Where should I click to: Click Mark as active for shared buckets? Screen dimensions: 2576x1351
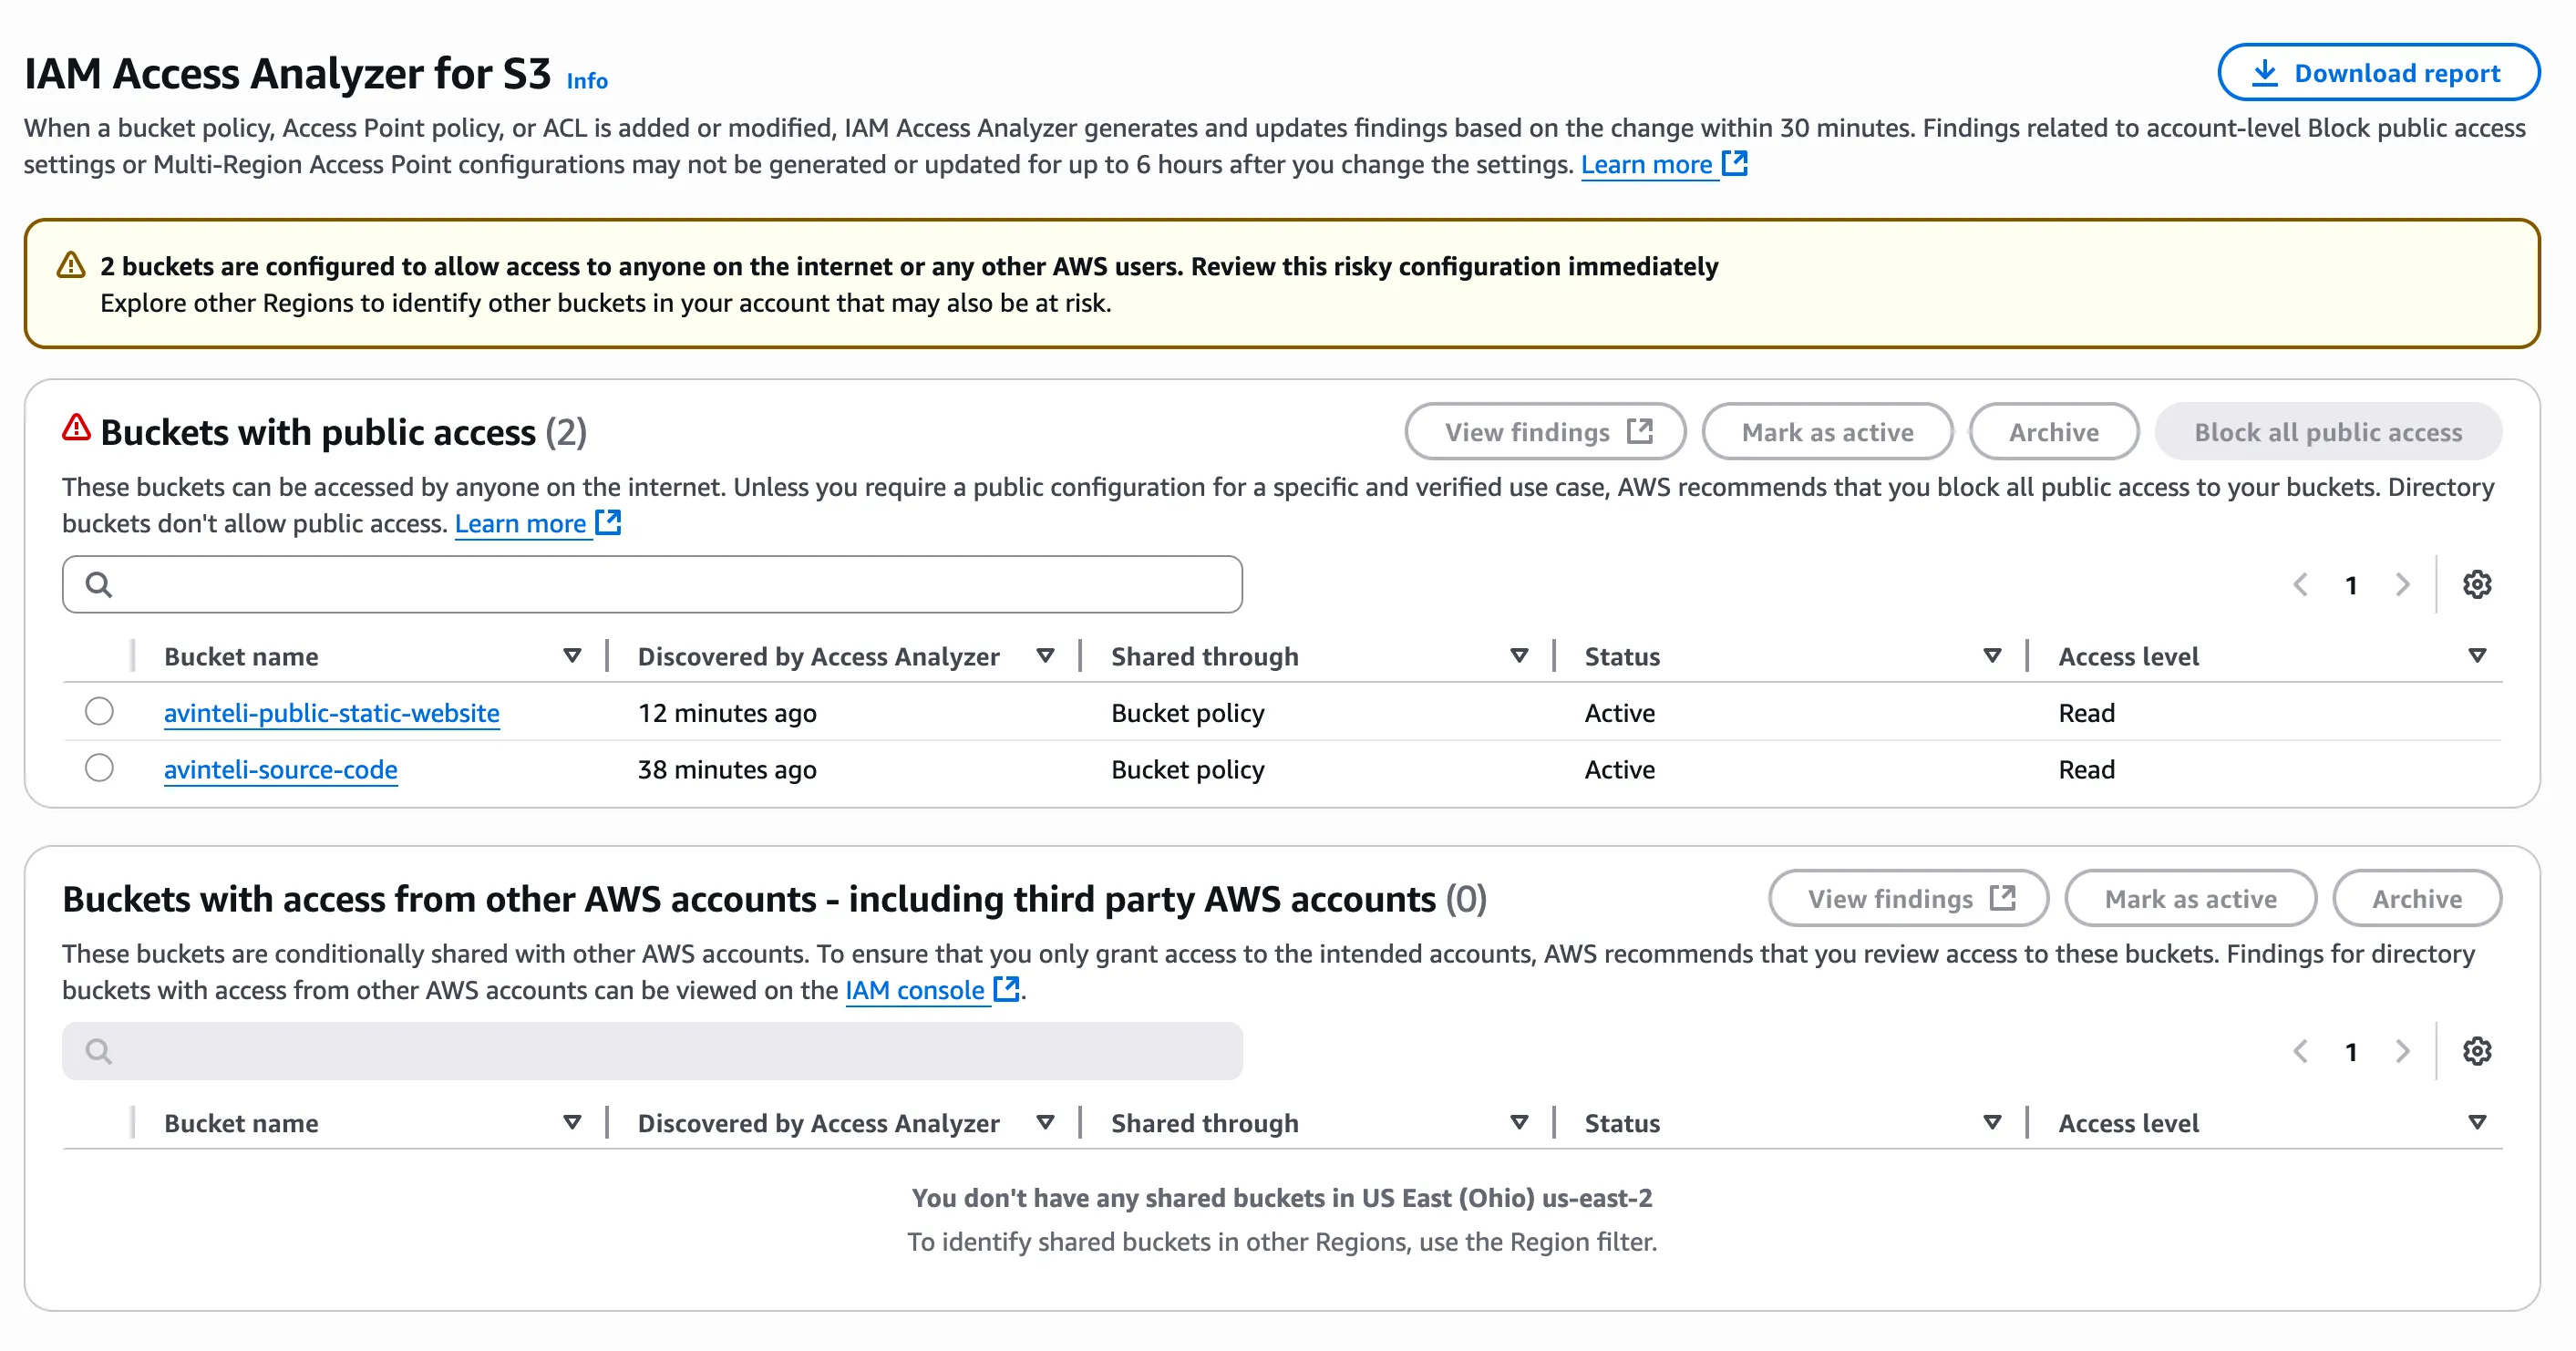[x=2190, y=899]
